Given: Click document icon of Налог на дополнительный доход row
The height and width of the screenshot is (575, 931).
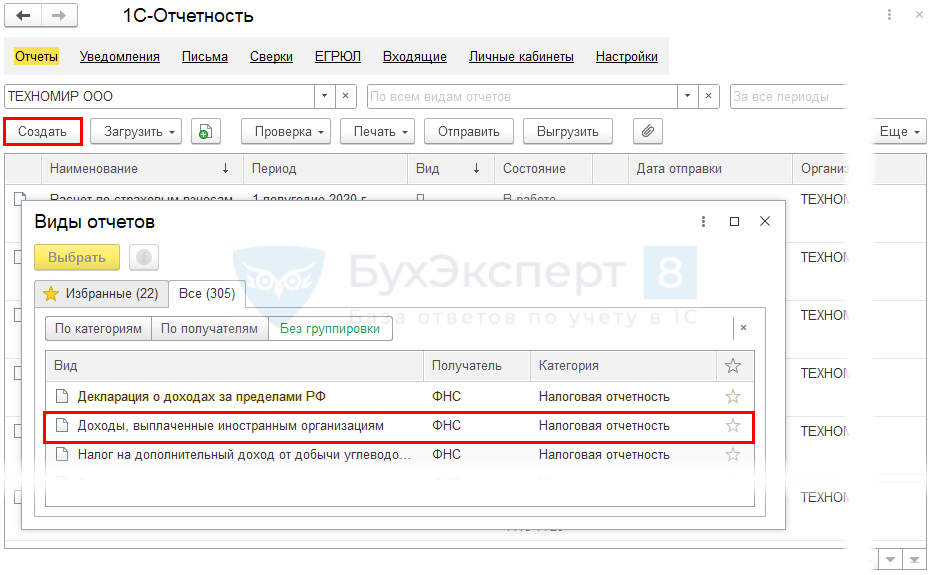Looking at the screenshot, I should tap(61, 454).
